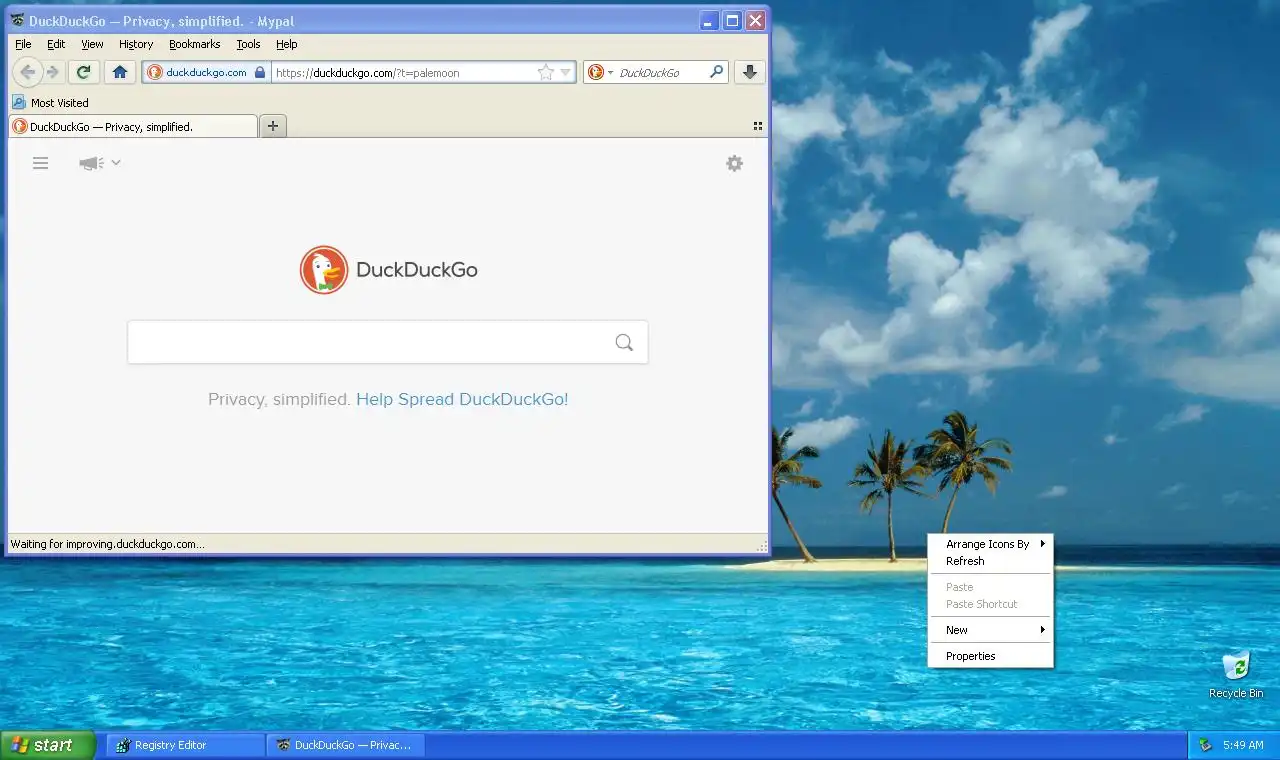Image resolution: width=1280 pixels, height=760 pixels.
Task: Click the DuckDuckGo duck logo
Action: [x=324, y=270]
